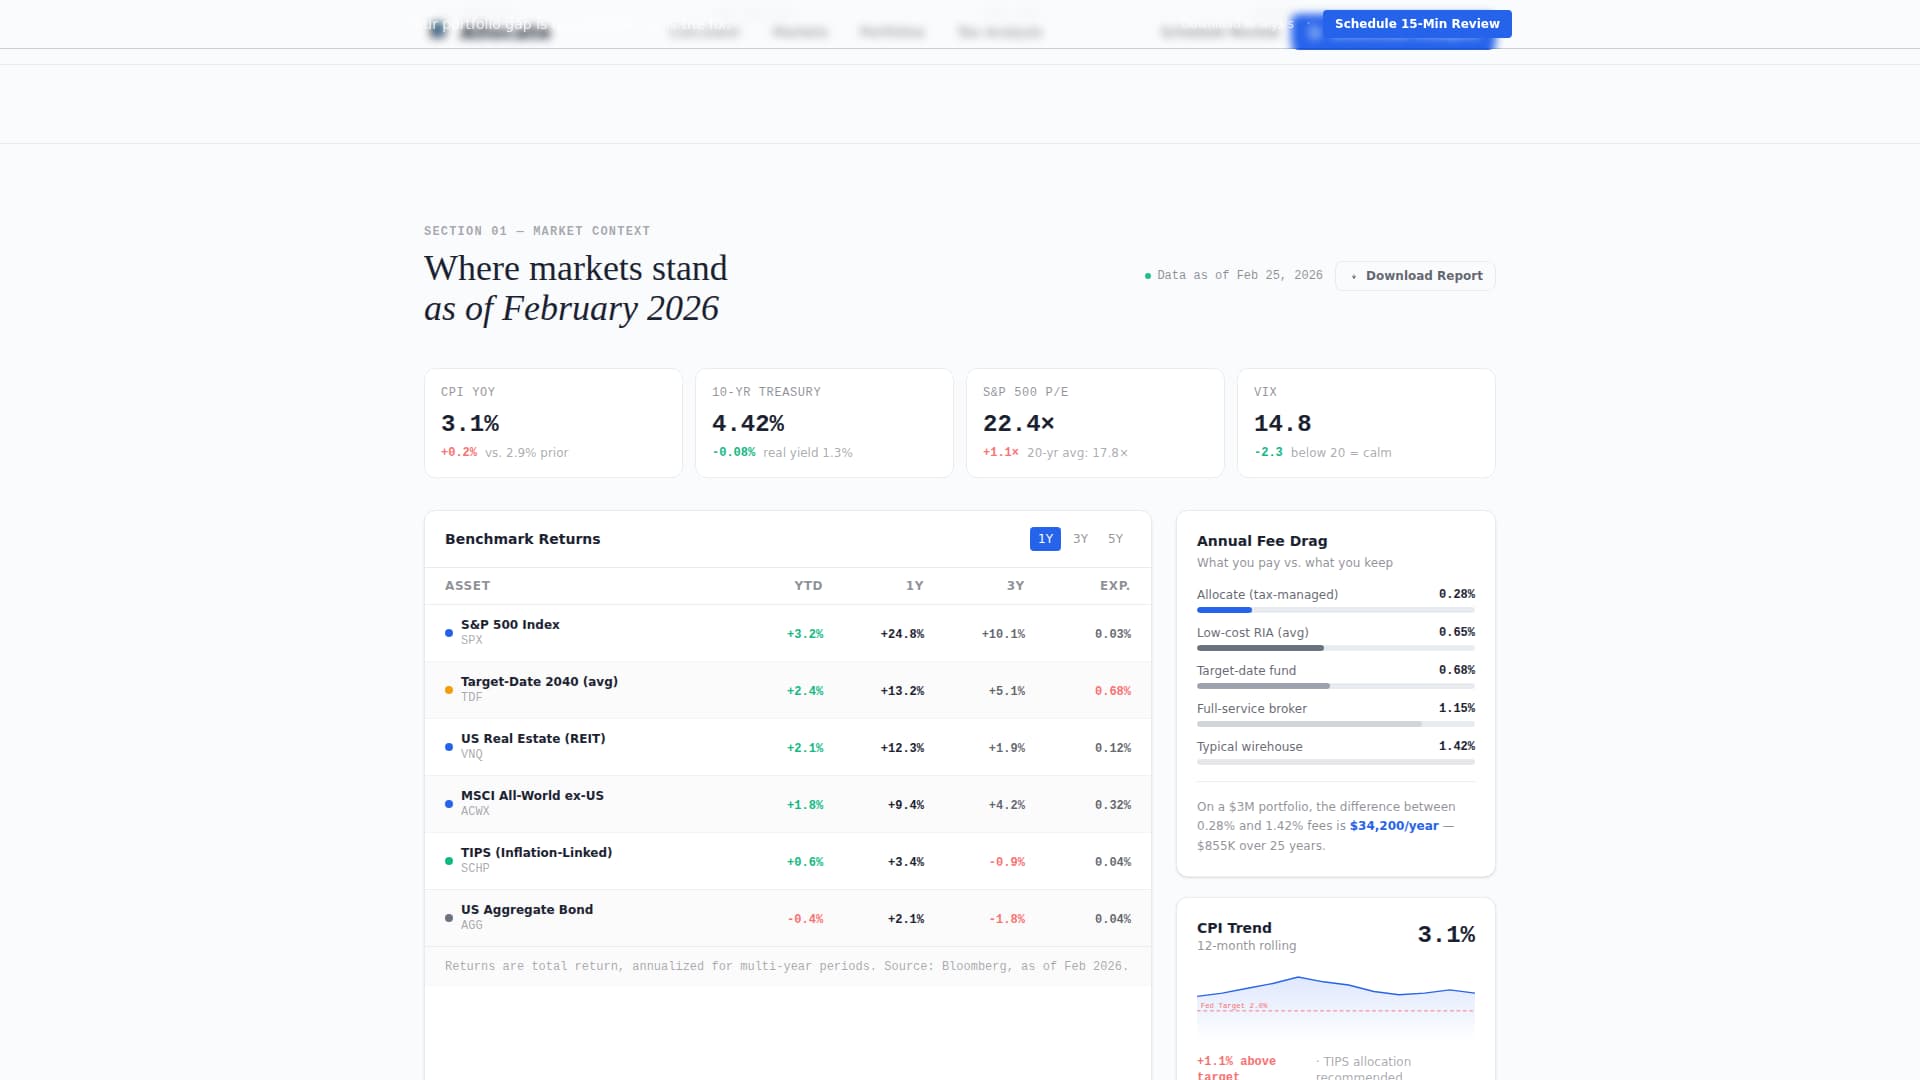Click the download arrow icon inside Download Report

pos(1354,277)
